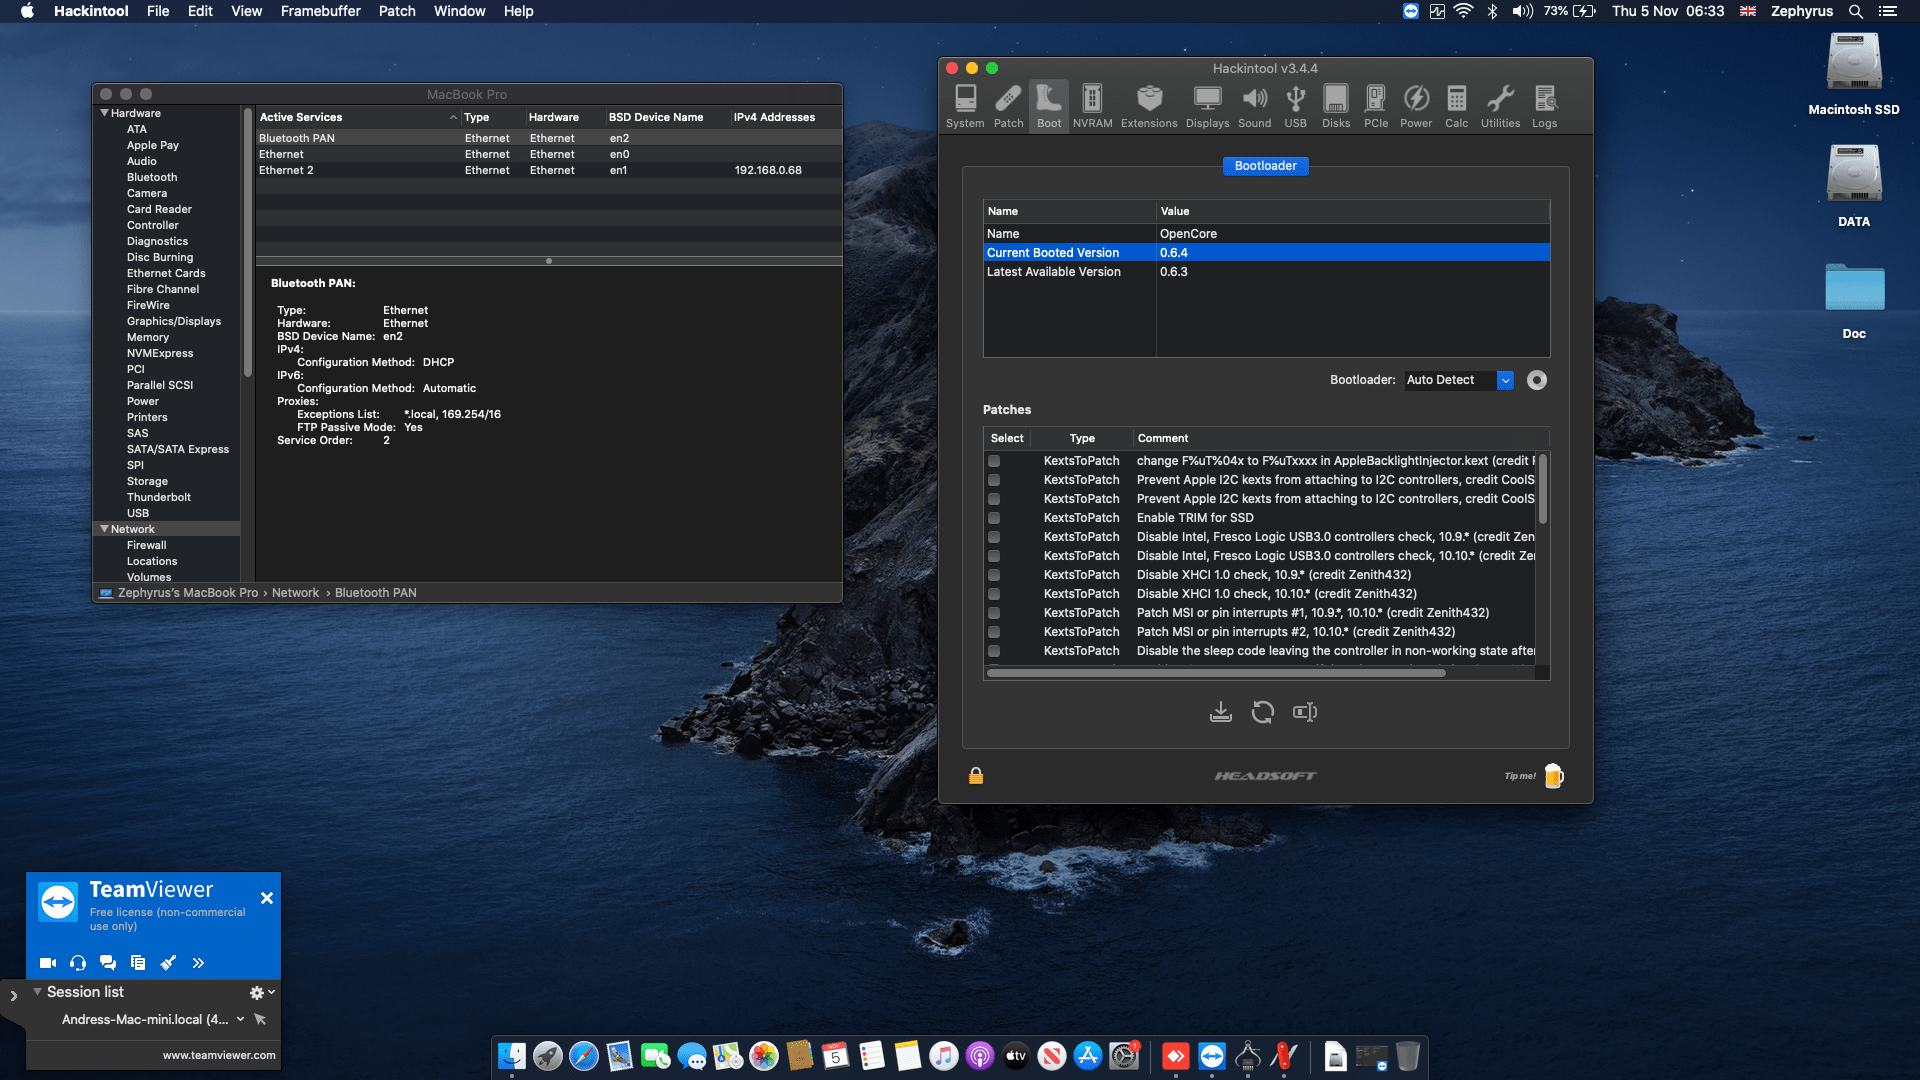Click the download icon below Patches list
This screenshot has height=1080, width=1920.
pos(1220,712)
